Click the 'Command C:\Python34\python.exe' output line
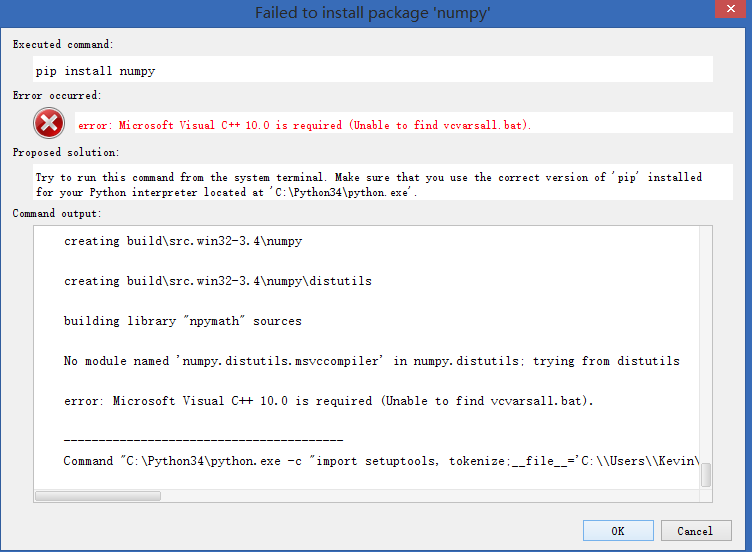The width and height of the screenshot is (752, 552). click(x=381, y=461)
